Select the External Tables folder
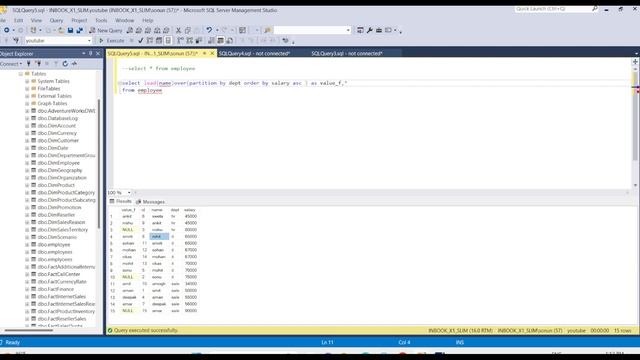The height and width of the screenshot is (360, 640). tap(54, 96)
